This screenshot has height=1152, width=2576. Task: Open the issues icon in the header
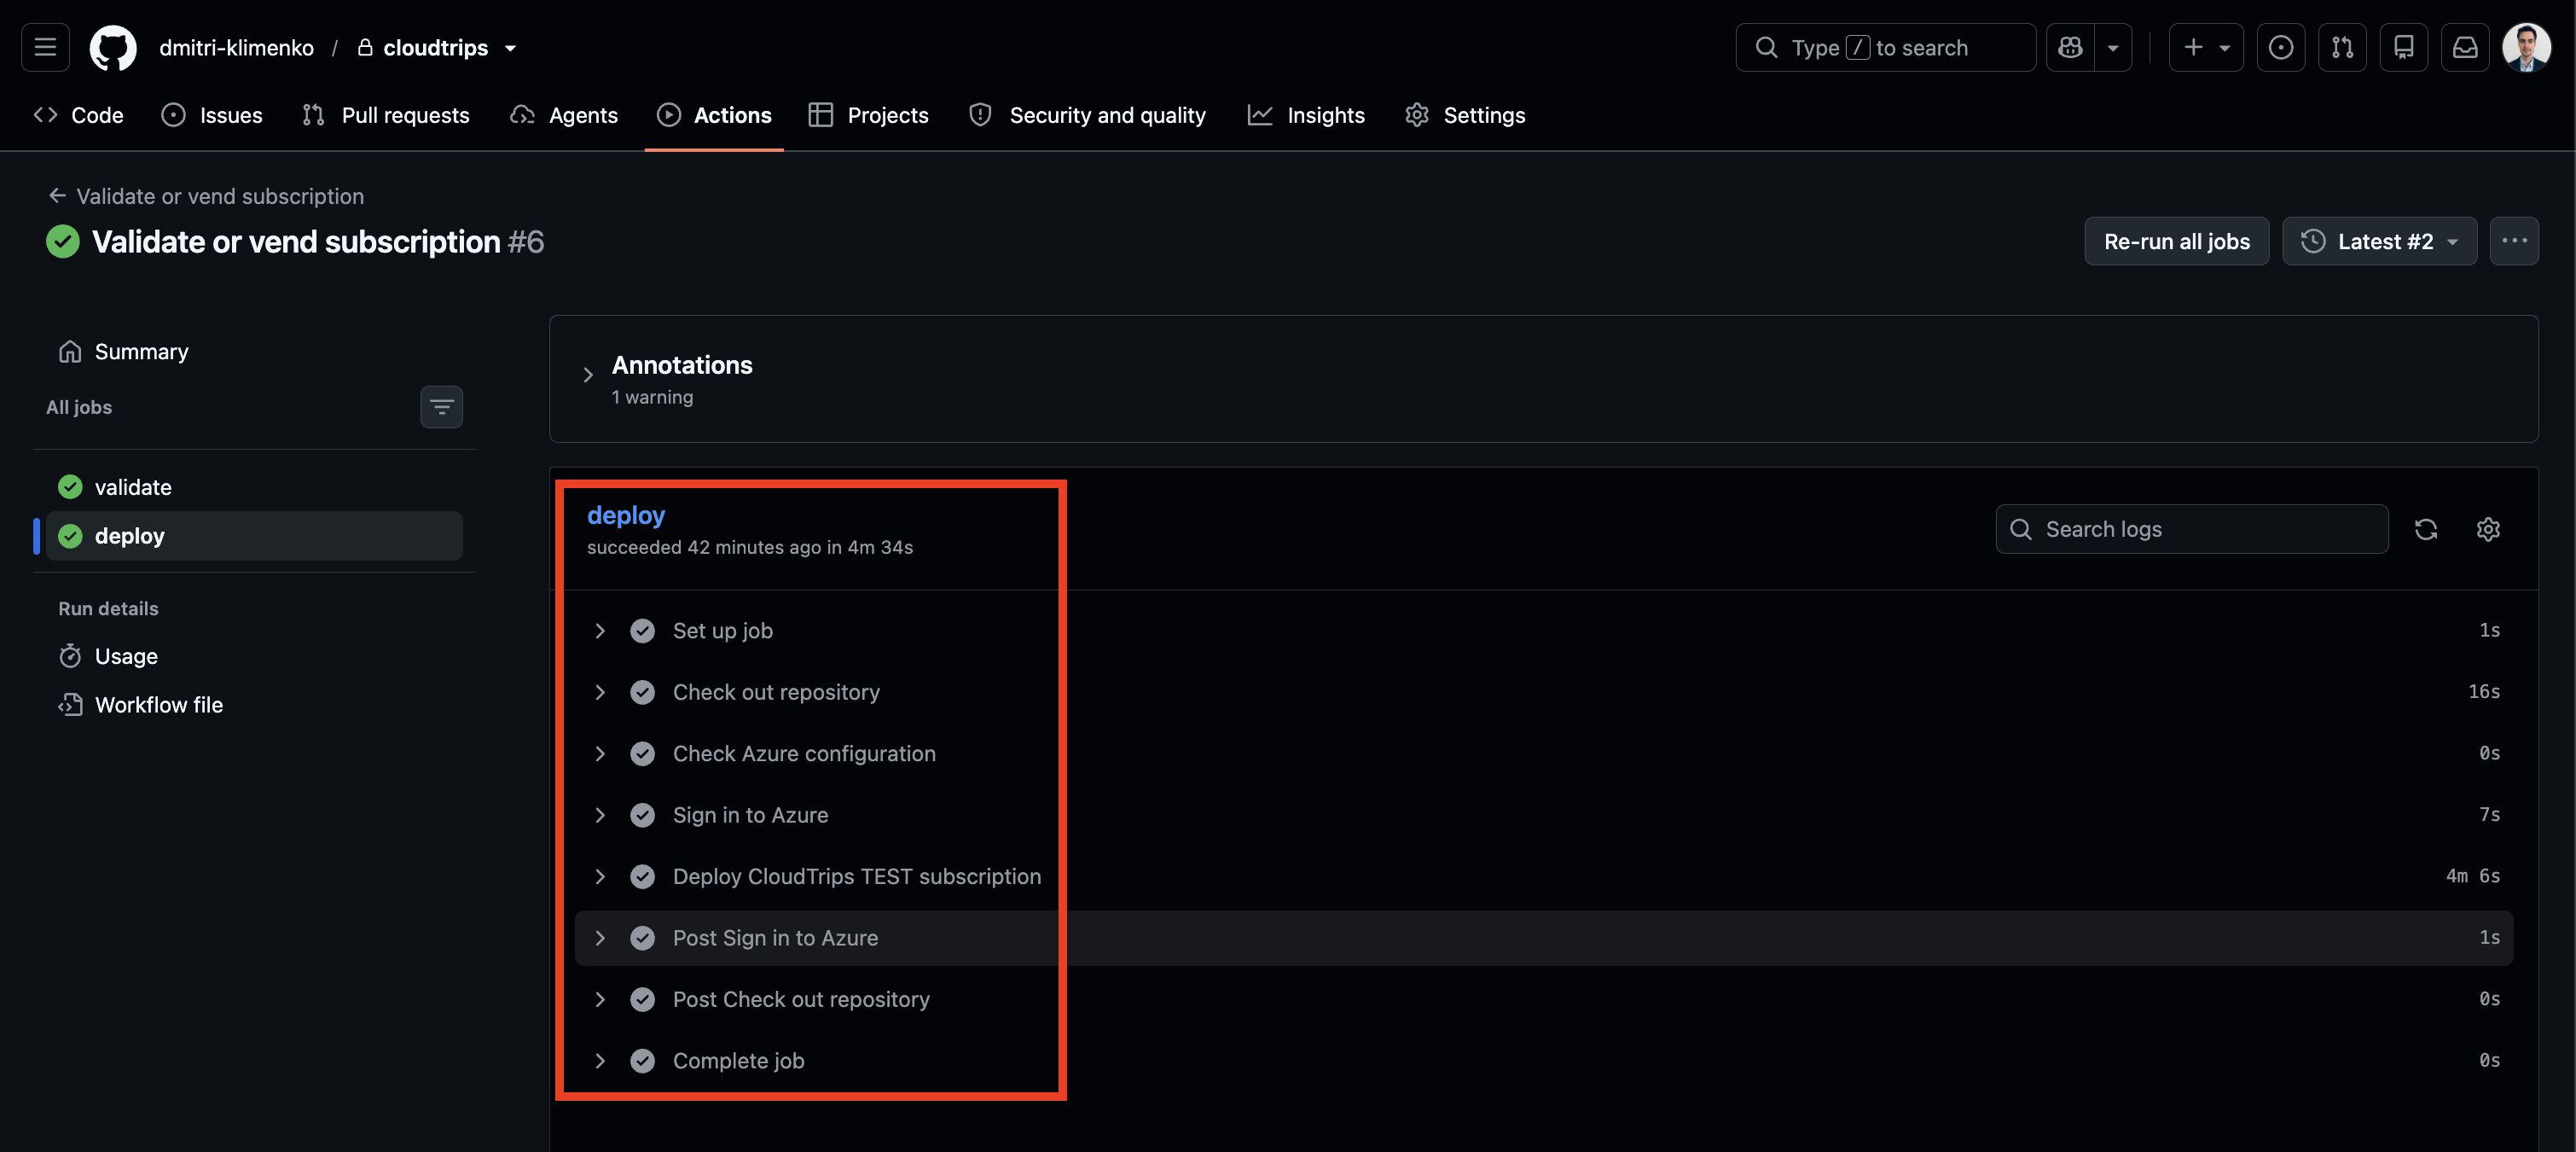[2281, 47]
